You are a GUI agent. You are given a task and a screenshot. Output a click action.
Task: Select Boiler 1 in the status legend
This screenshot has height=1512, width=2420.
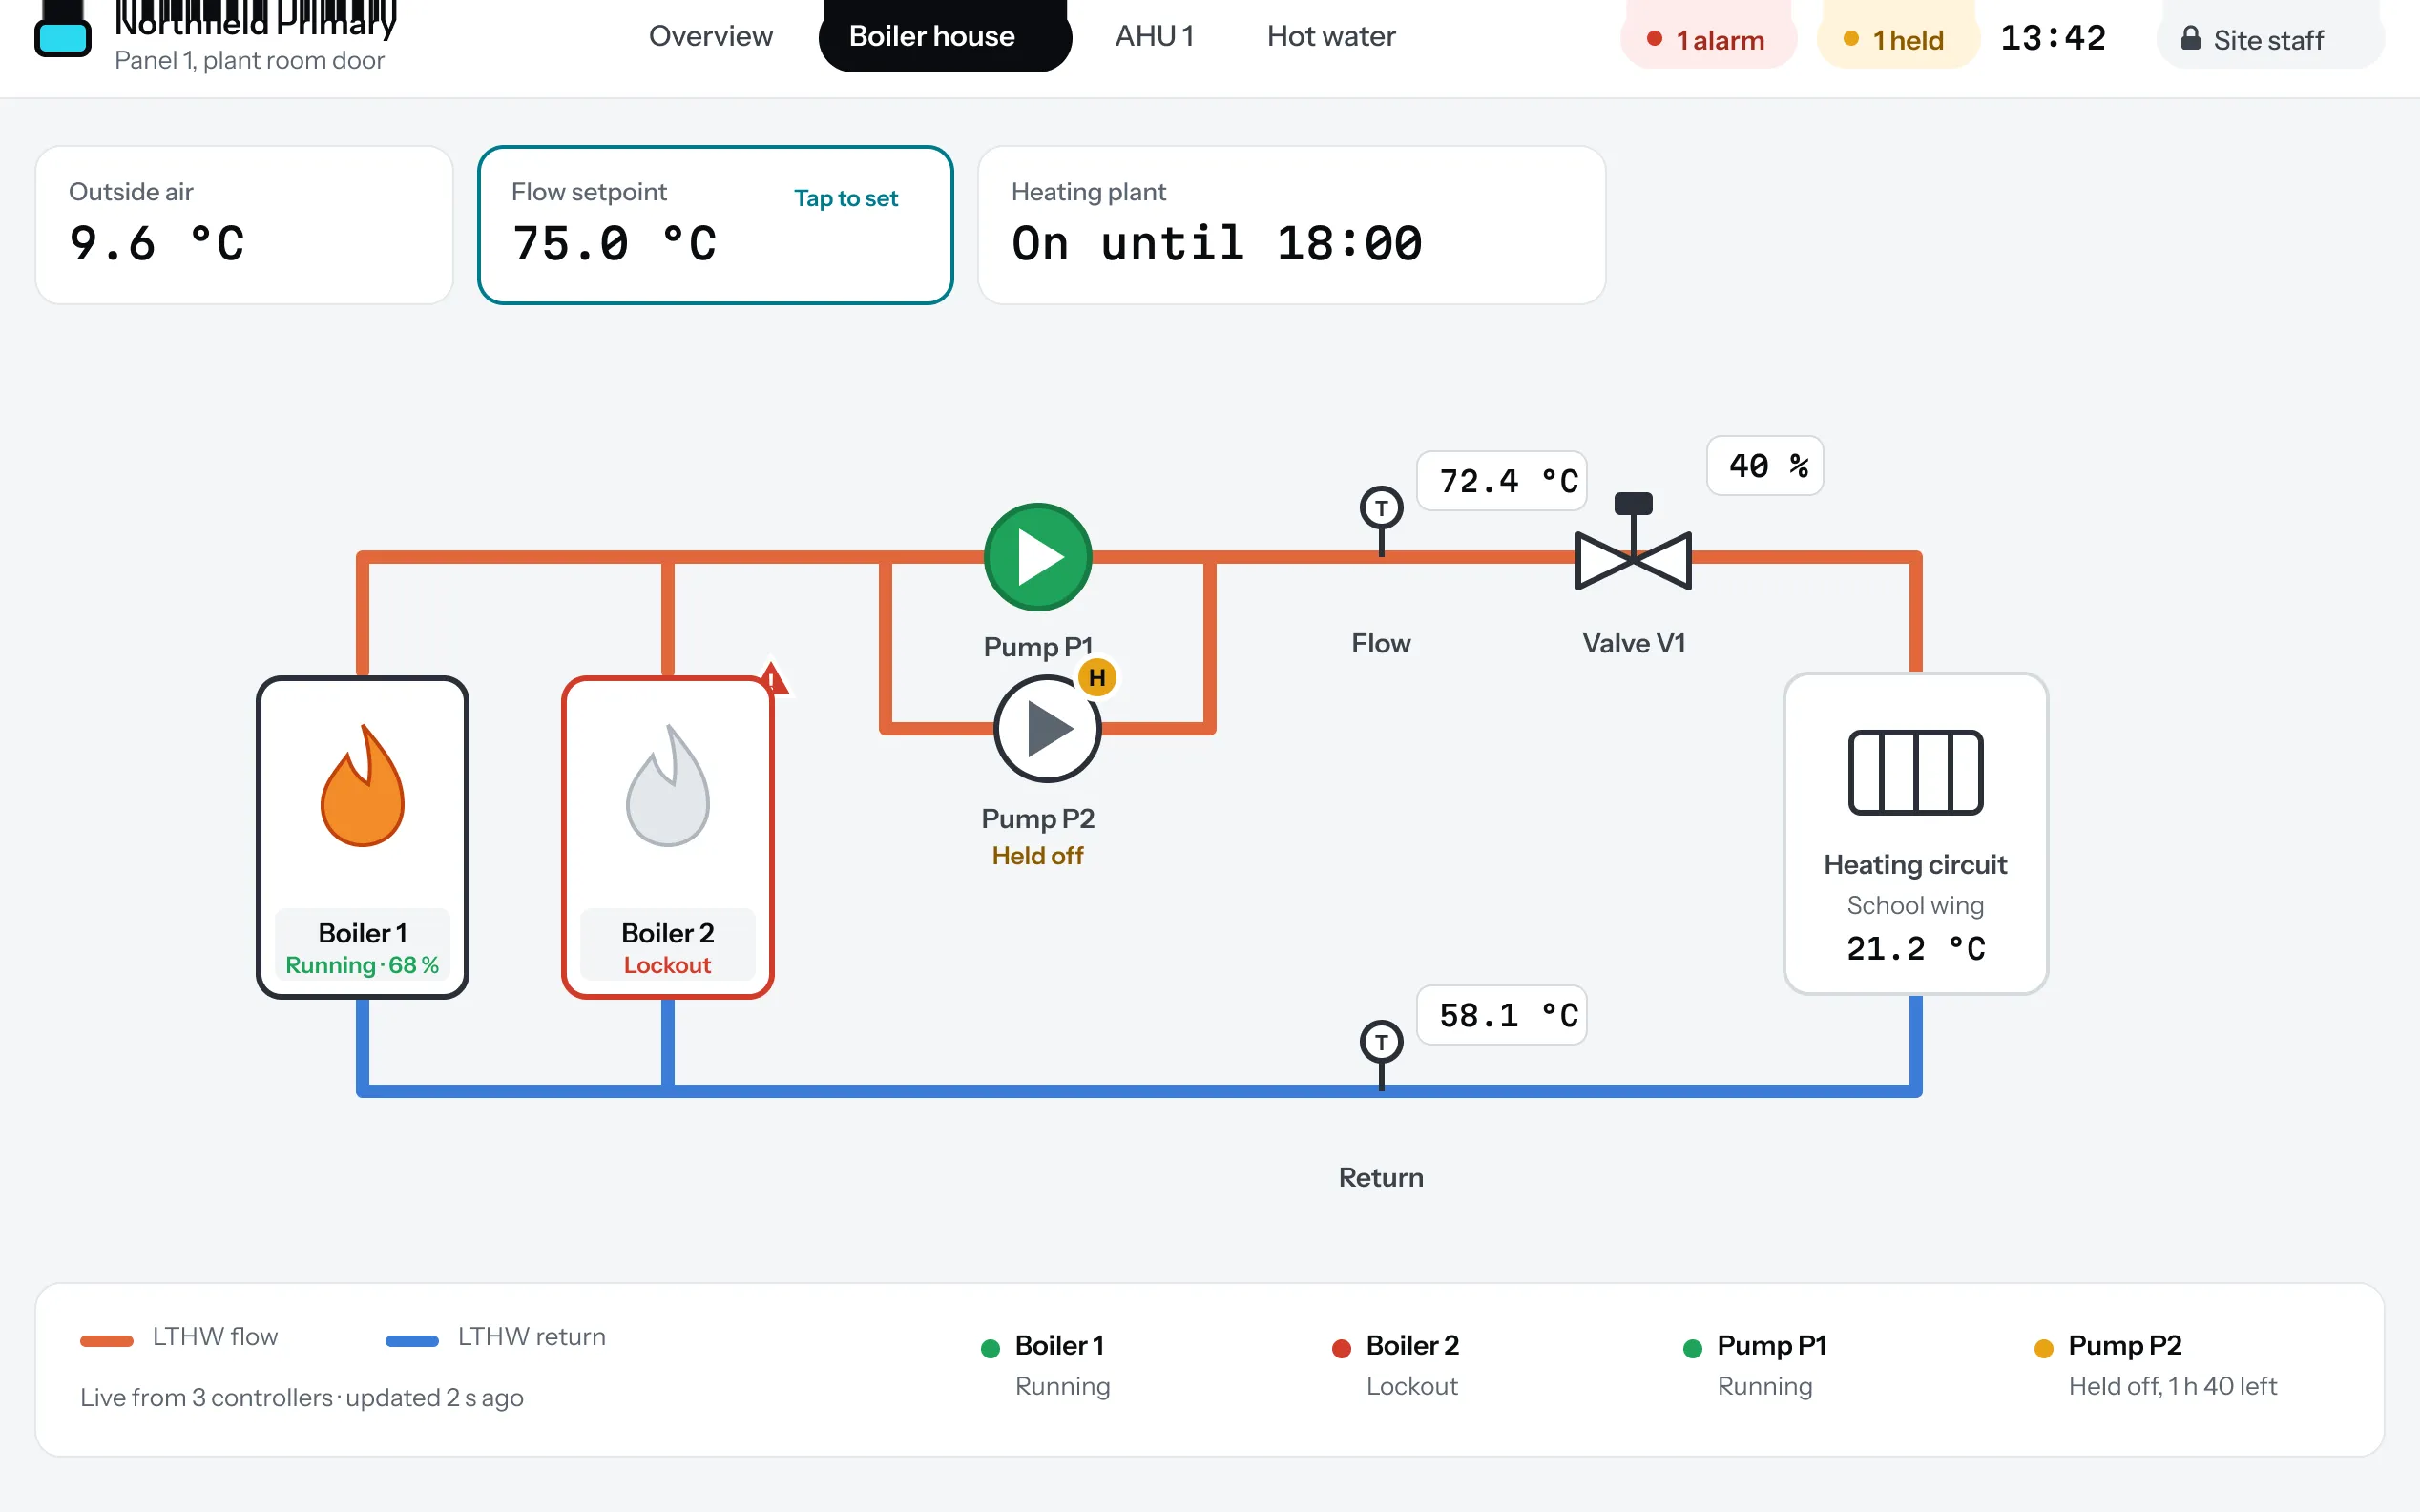point(1045,1365)
